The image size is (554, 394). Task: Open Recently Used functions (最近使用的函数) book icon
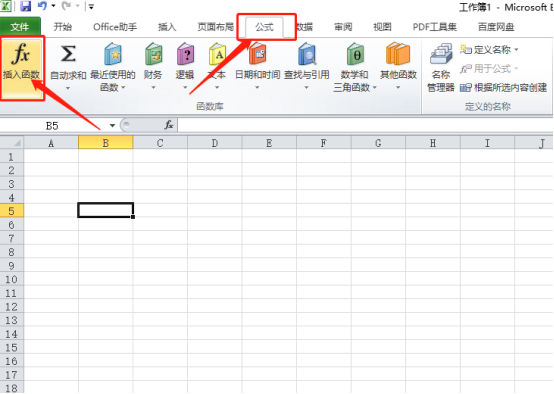(113, 54)
